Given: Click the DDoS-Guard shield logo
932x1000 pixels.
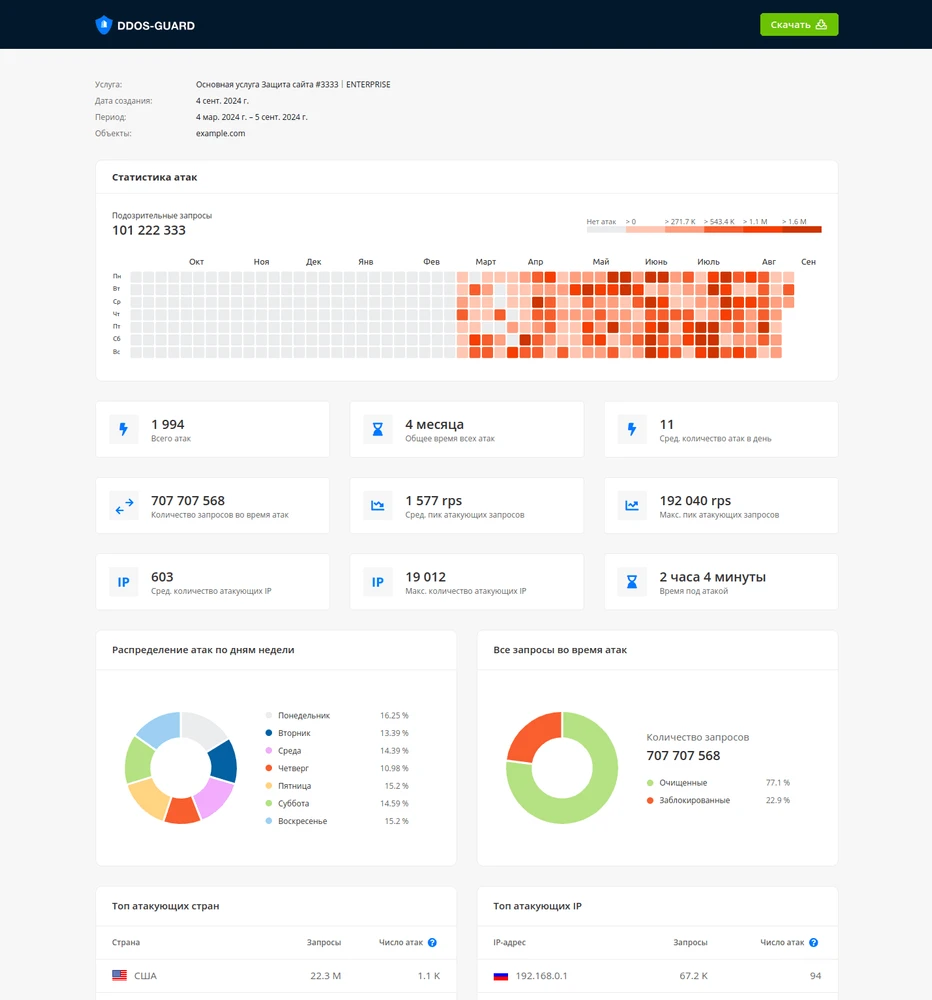Looking at the screenshot, I should tap(104, 25).
